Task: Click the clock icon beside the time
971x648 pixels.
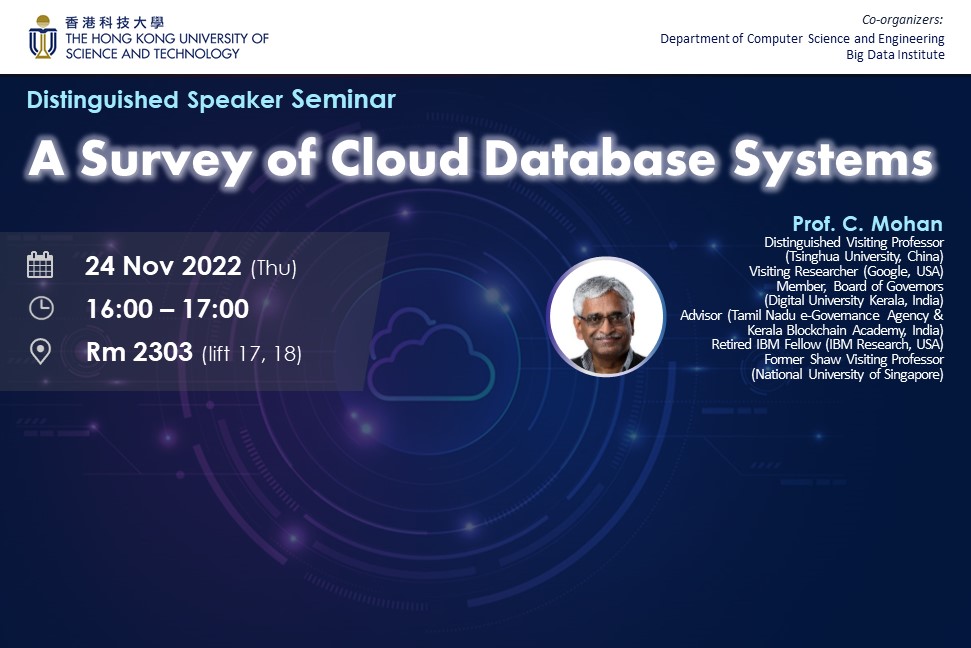Action: (x=40, y=308)
